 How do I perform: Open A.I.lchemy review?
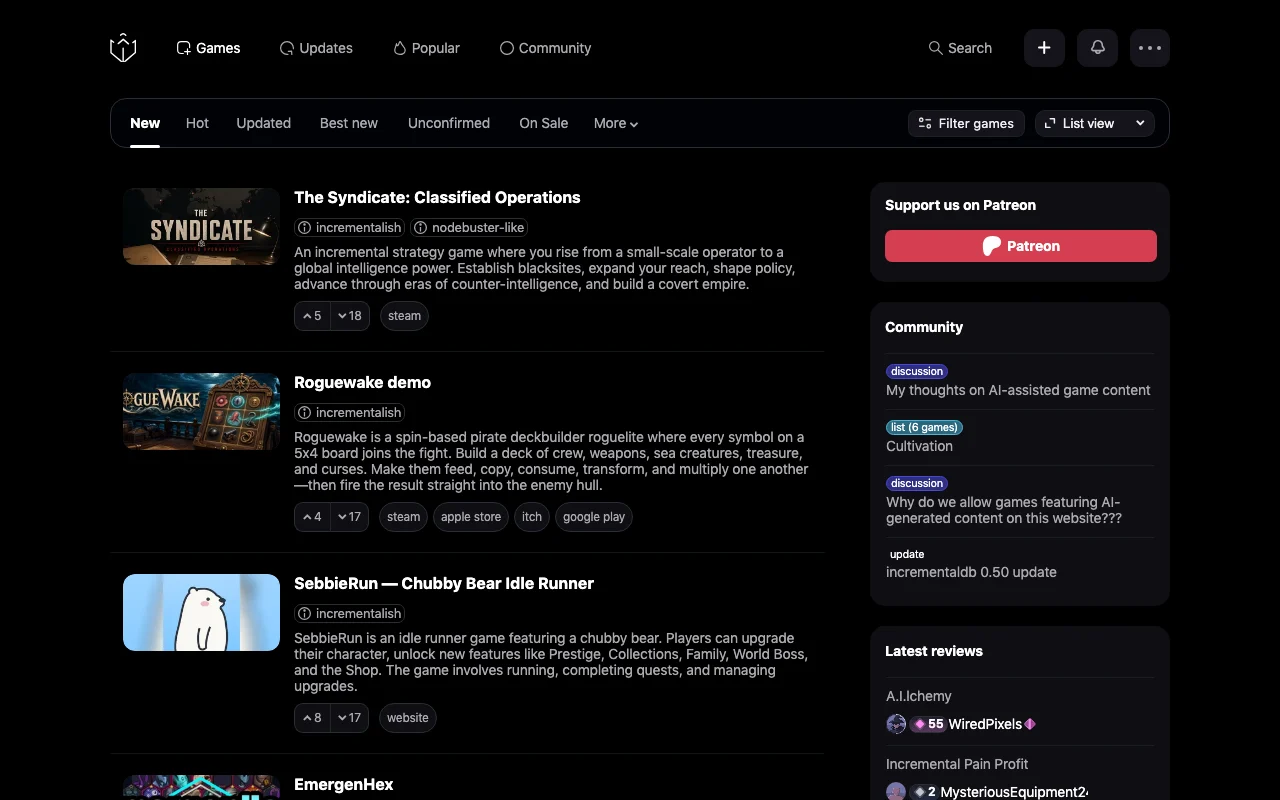[919, 696]
